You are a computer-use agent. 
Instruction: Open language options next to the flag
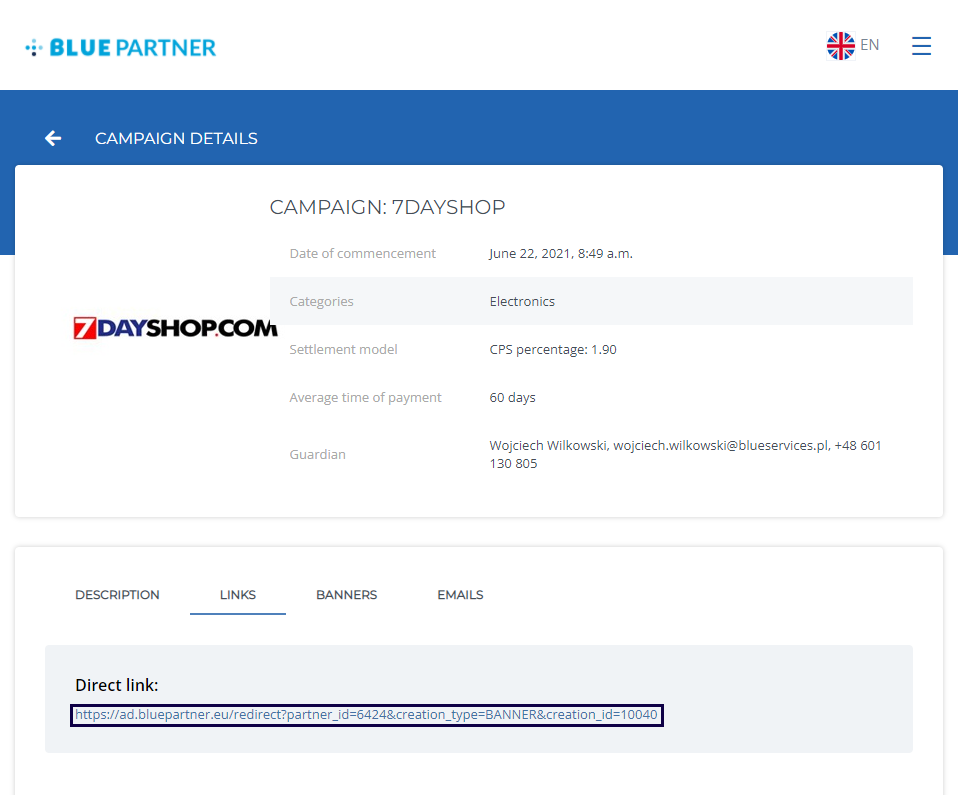click(x=869, y=45)
